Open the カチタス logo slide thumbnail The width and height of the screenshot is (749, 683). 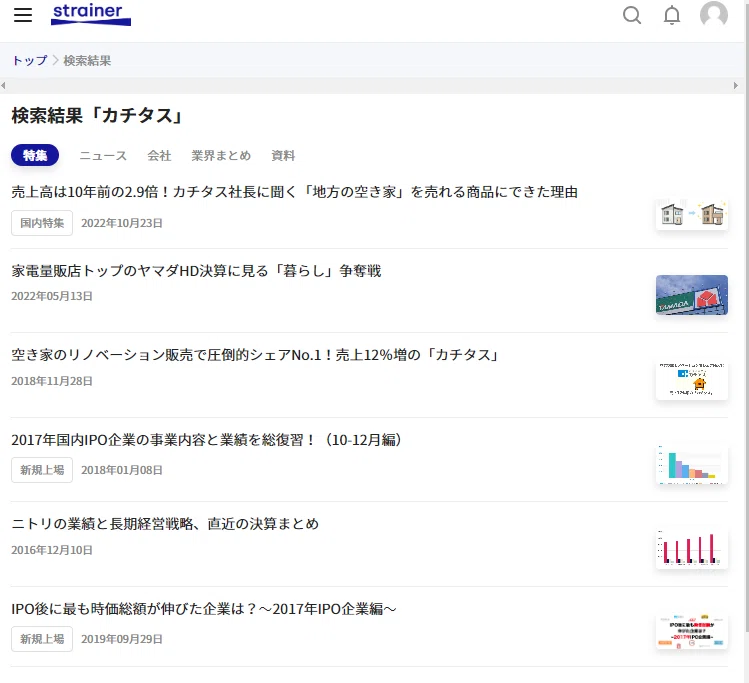[x=692, y=380]
